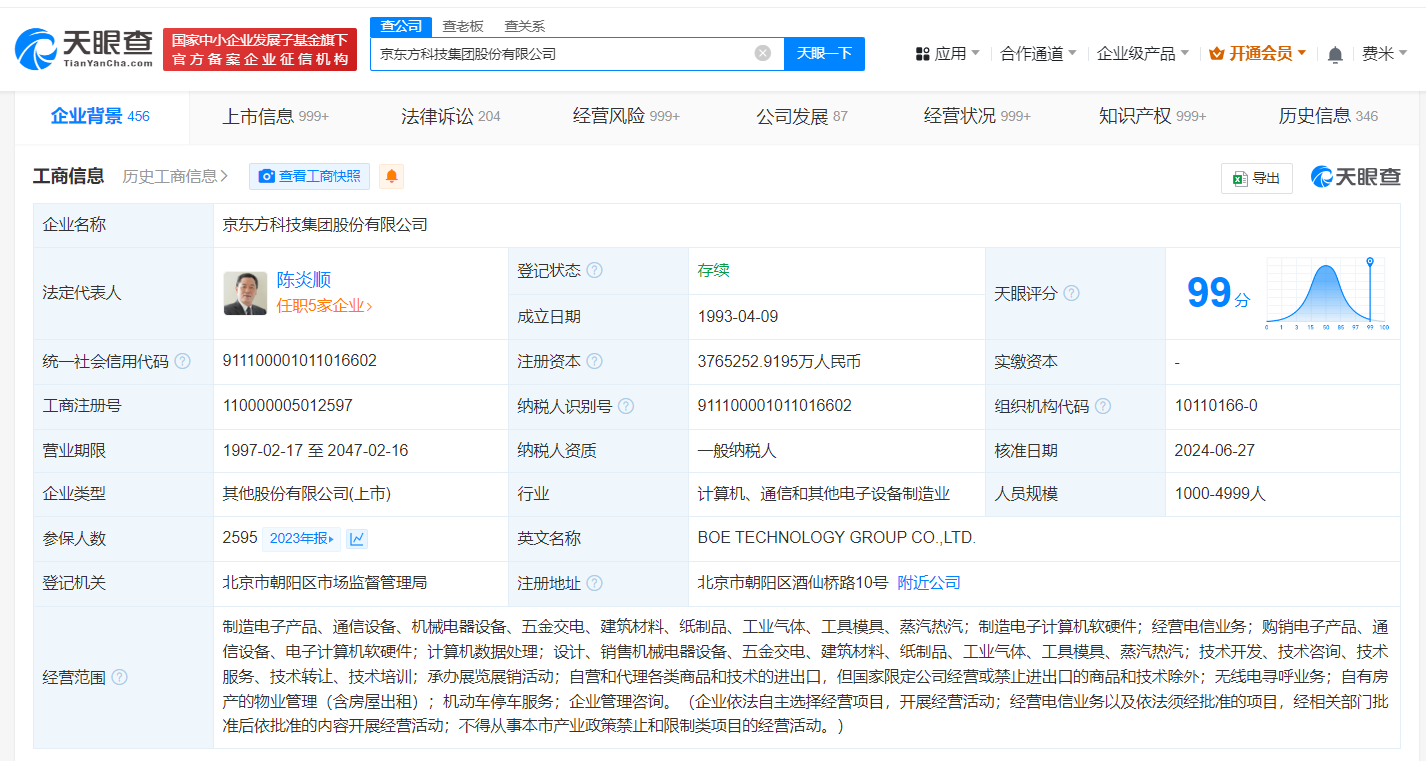Click the camera icon on 查看工商快照 button

pos(266,176)
